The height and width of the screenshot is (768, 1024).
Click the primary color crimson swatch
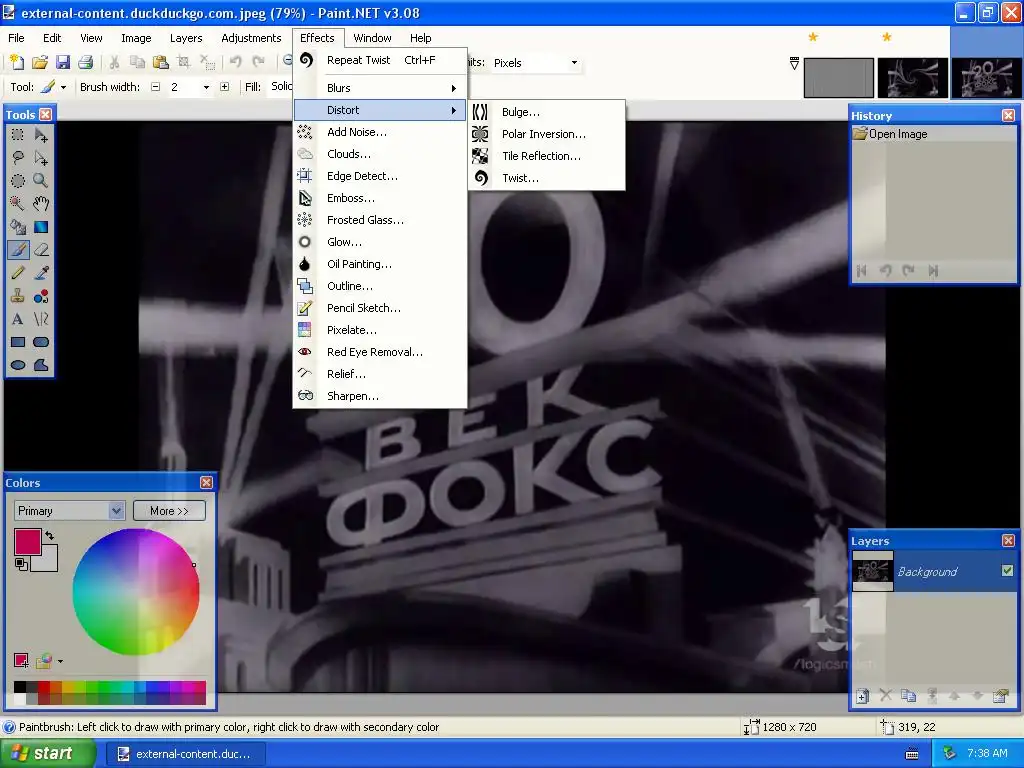[27, 542]
